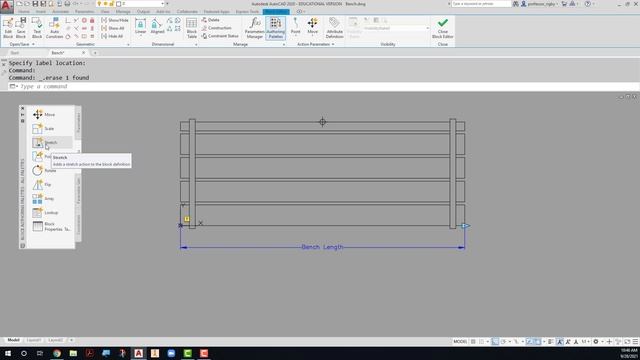Close the Bench drawing tab

click(84, 53)
